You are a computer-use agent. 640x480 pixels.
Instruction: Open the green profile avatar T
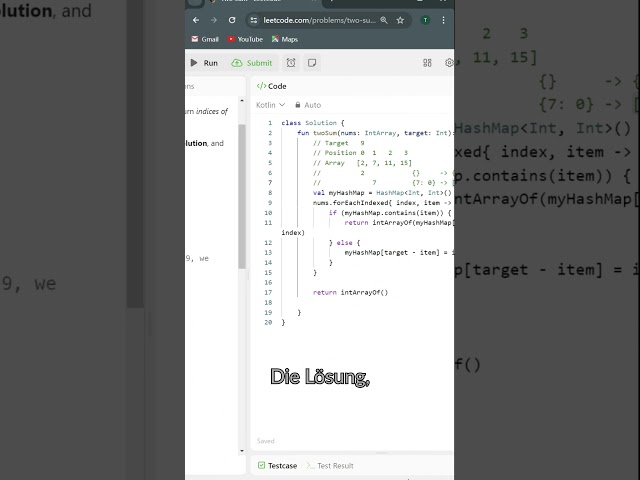[425, 20]
